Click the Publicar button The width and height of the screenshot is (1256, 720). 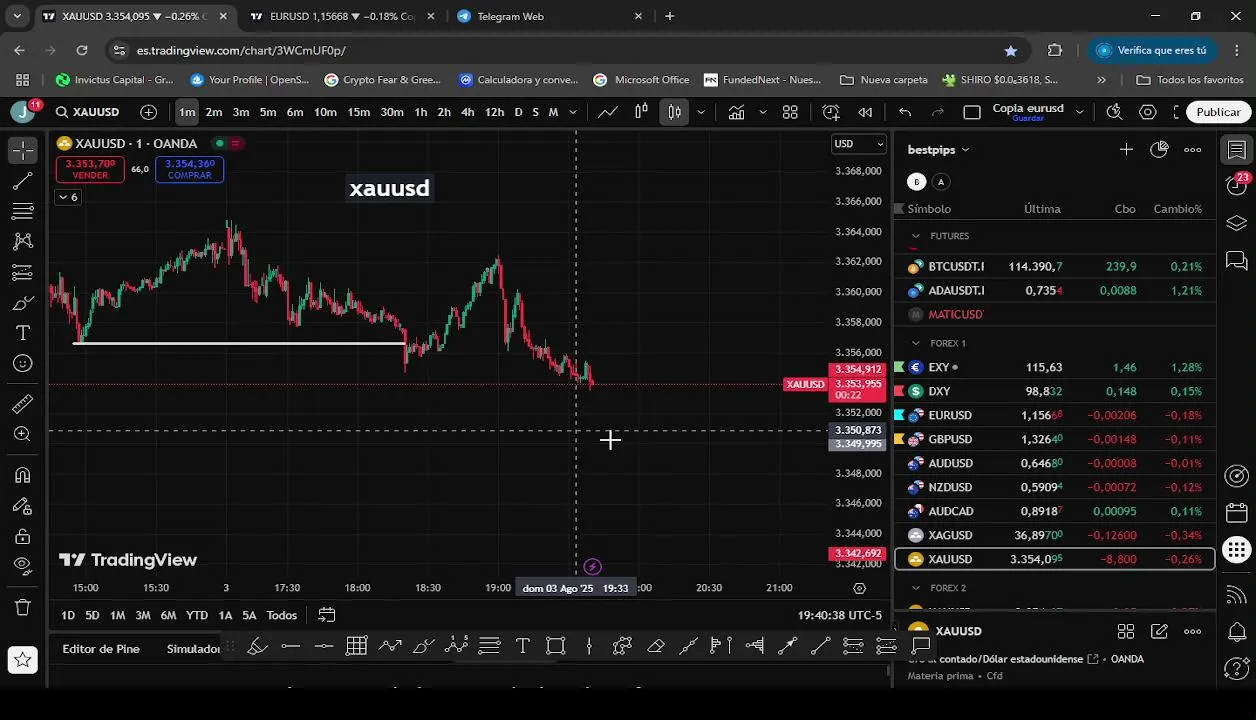coord(1218,112)
